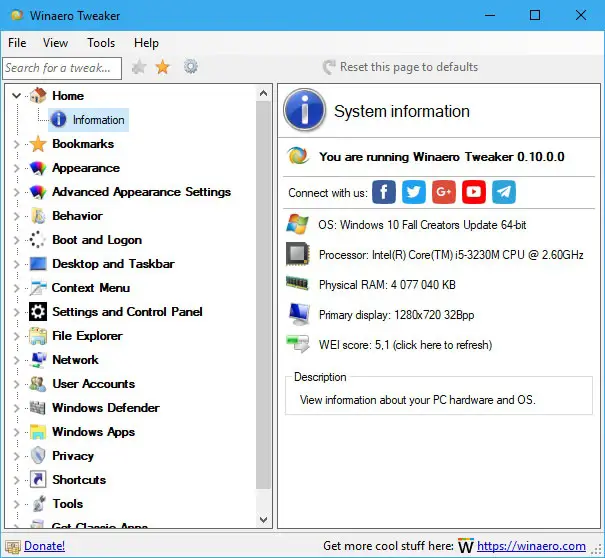Open the Help menu
The image size is (605, 558).
pos(146,42)
